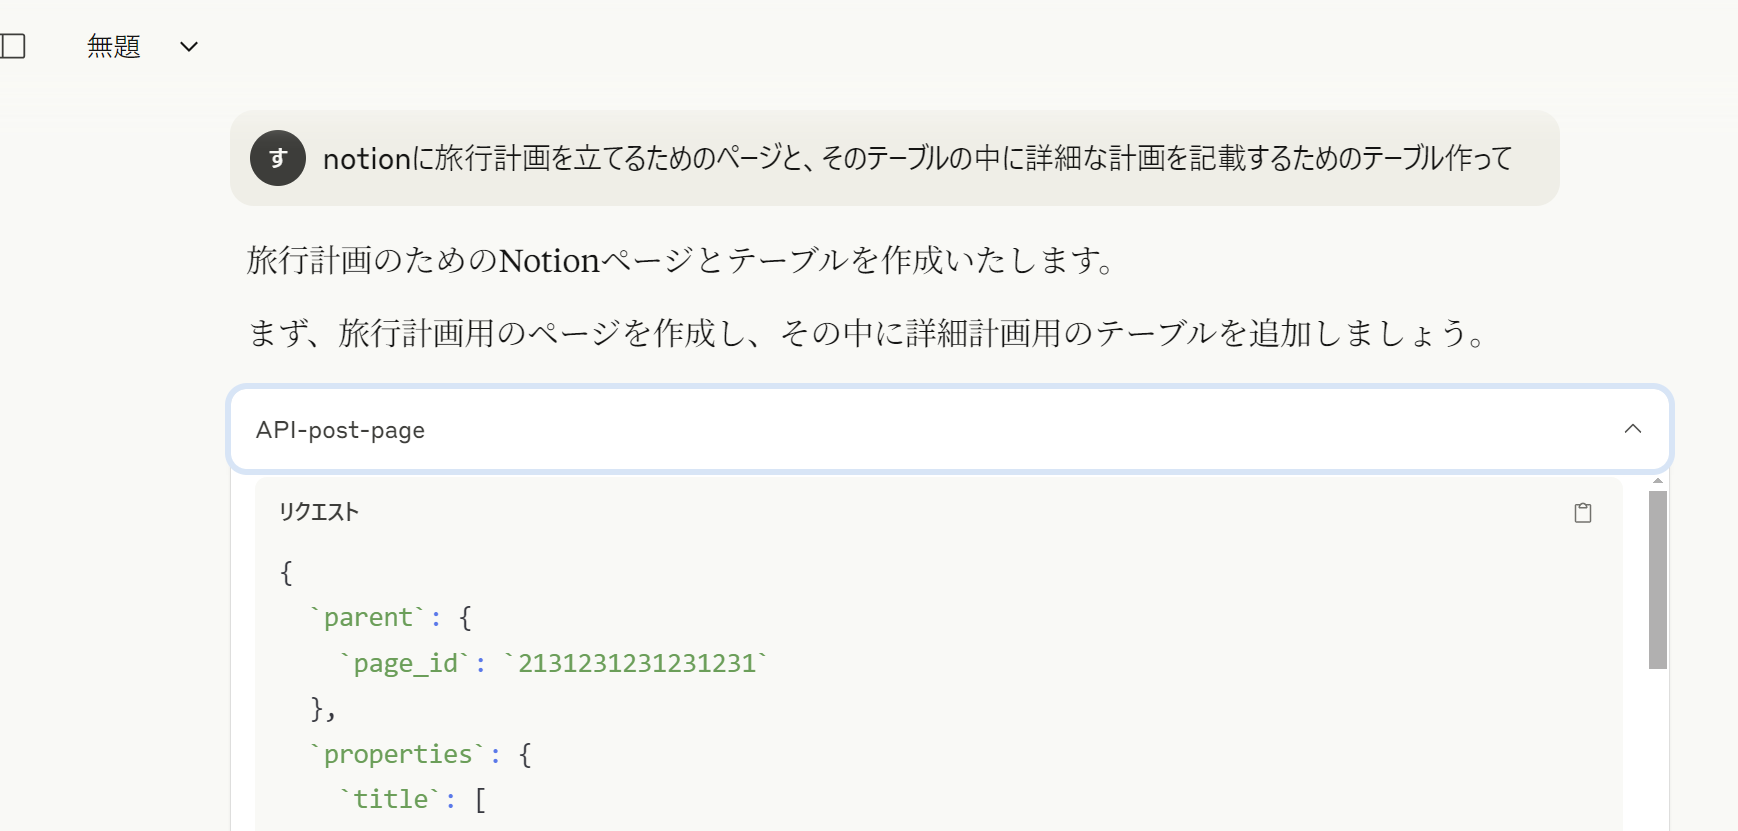
Task: Click the page id value 2131231231231231
Action: click(637, 663)
